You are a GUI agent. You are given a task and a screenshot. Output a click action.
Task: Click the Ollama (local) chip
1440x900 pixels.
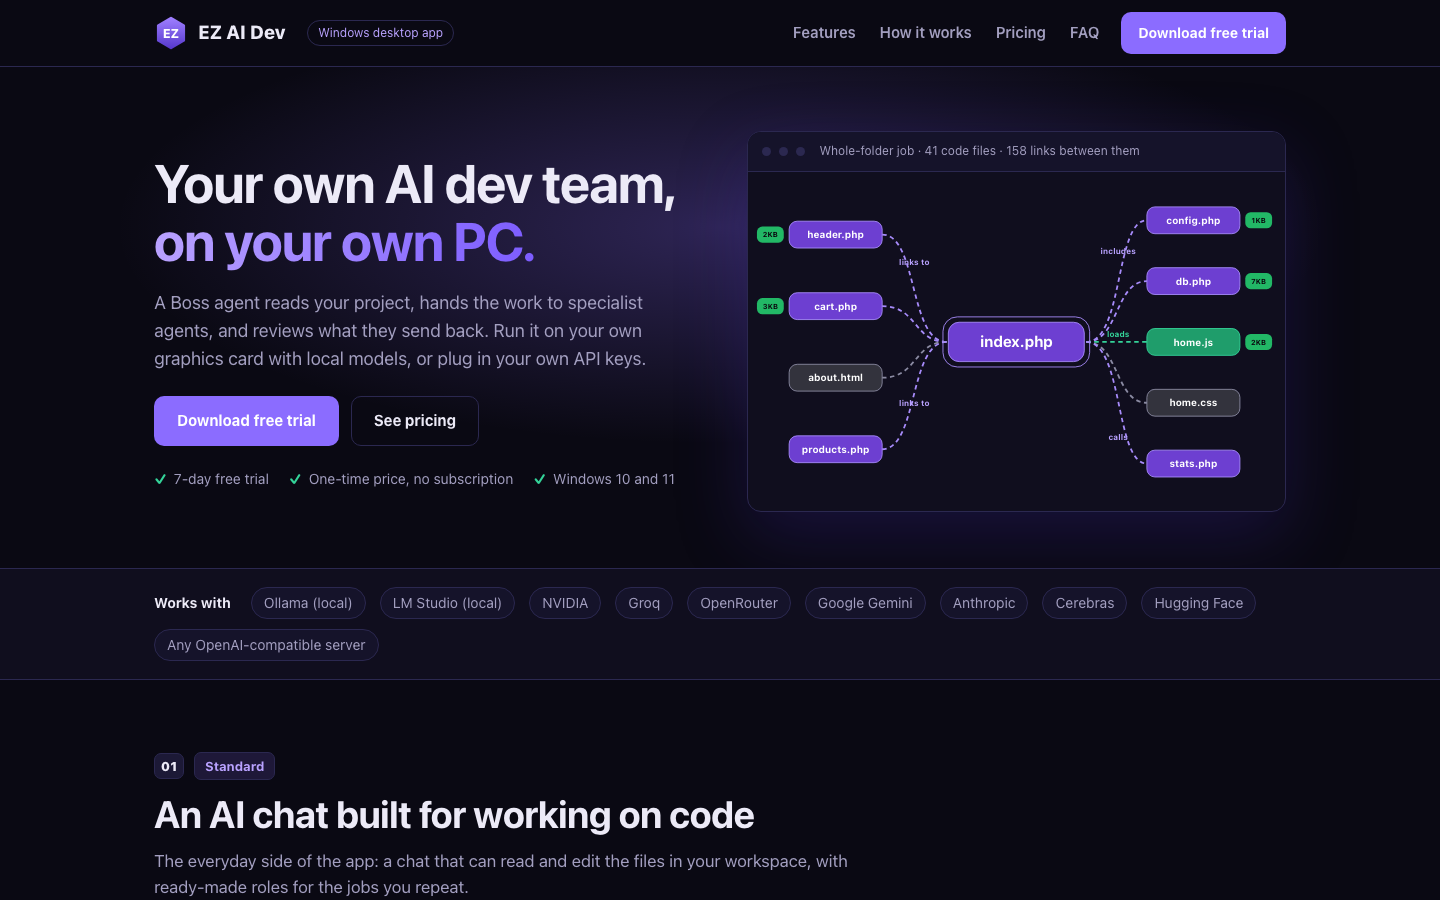[308, 603]
